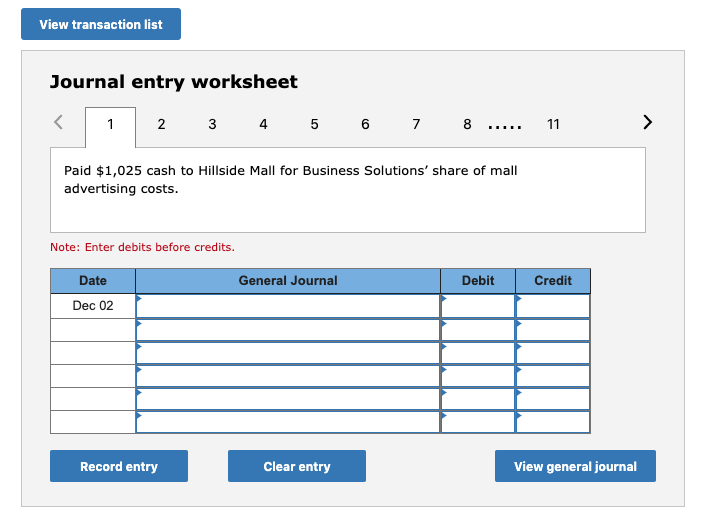Select the General Journal cell for Dec 02
708x522 pixels.
[288, 306]
